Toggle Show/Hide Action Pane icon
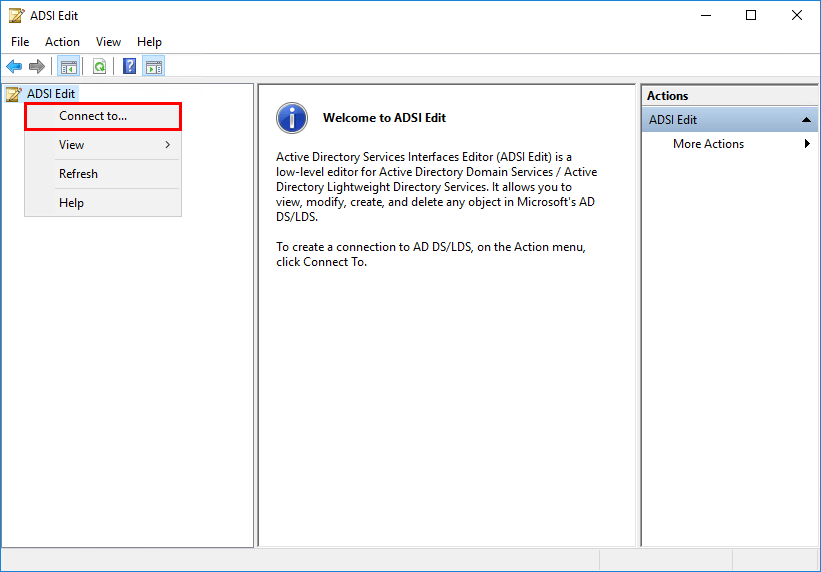This screenshot has height=572, width=821. (x=154, y=67)
